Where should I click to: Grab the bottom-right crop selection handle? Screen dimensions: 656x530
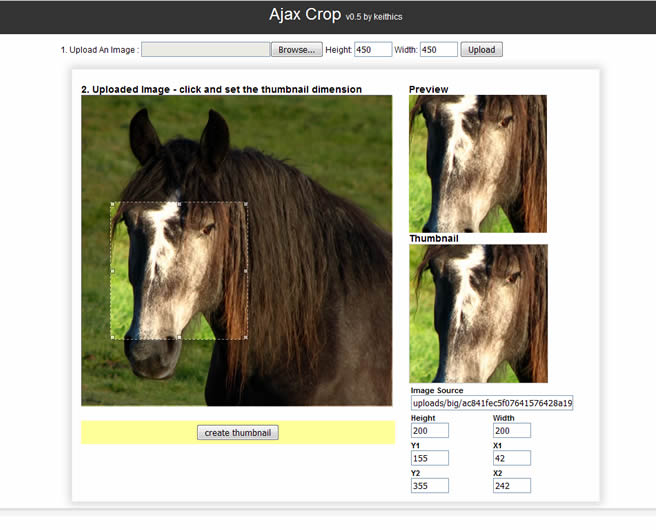246,337
